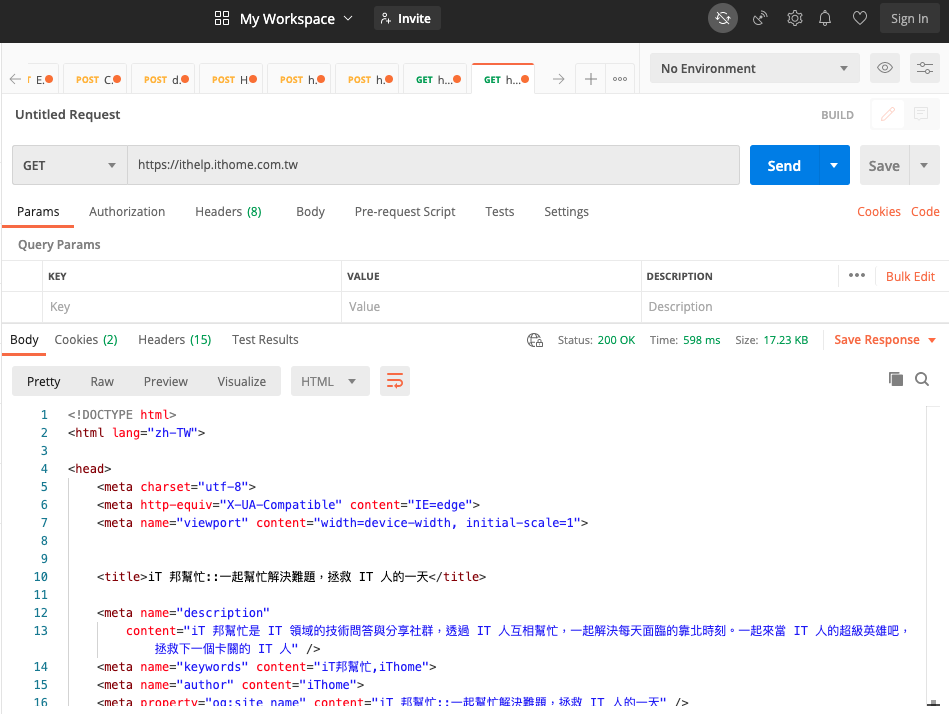The width and height of the screenshot is (949, 714).
Task: Switch to the inactive GET h... request tab
Action: (x=435, y=79)
